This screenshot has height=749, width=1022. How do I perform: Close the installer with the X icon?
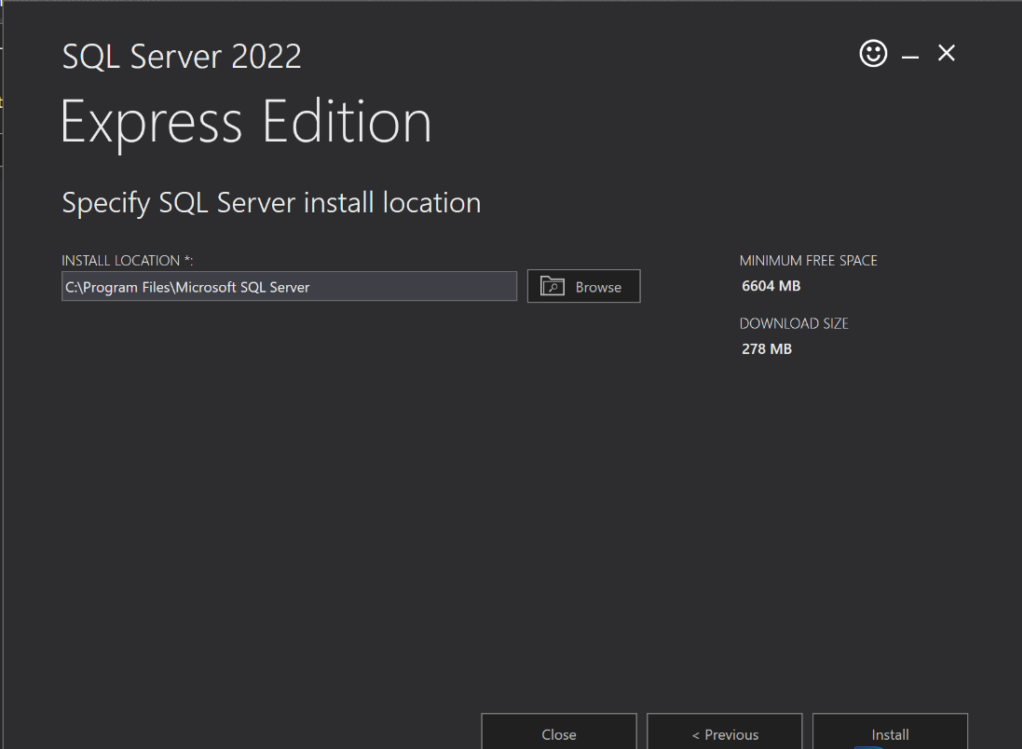click(x=946, y=55)
